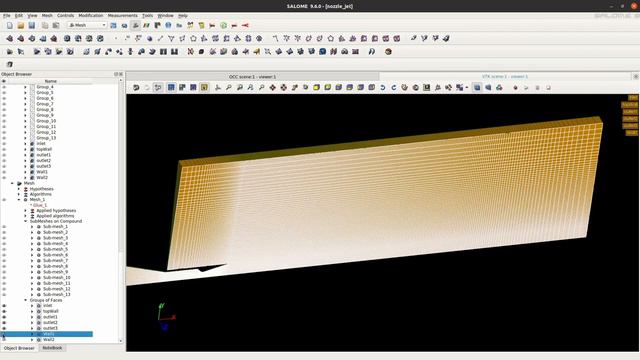Image resolution: width=640 pixels, height=360 pixels.
Task: Select Group_12 in the tree
Action: coord(46,132)
